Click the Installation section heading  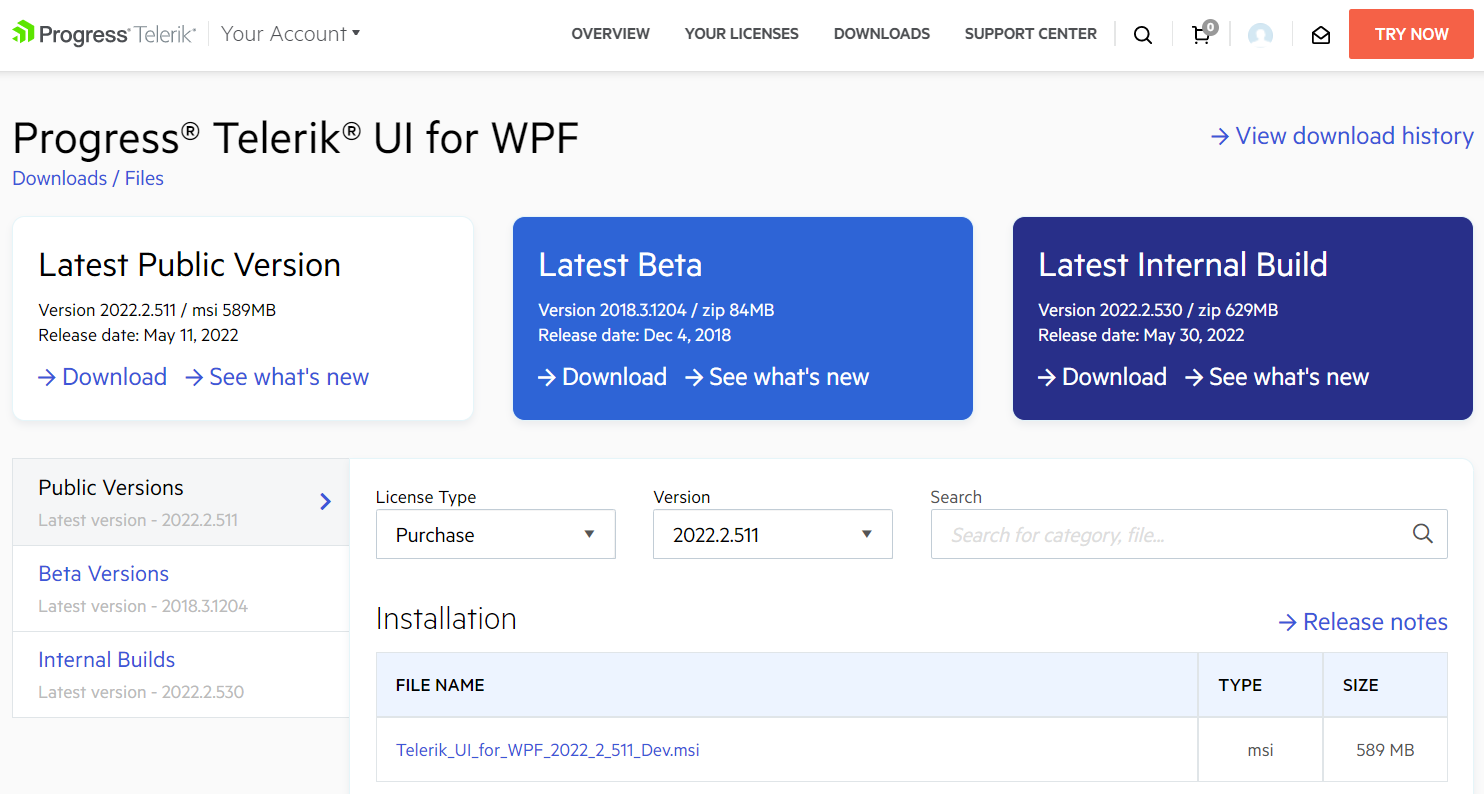click(x=446, y=619)
